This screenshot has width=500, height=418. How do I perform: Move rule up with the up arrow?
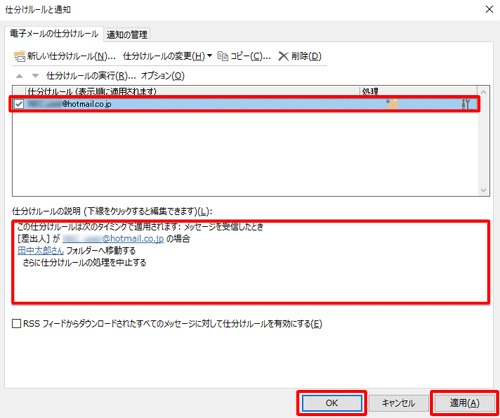[x=19, y=76]
